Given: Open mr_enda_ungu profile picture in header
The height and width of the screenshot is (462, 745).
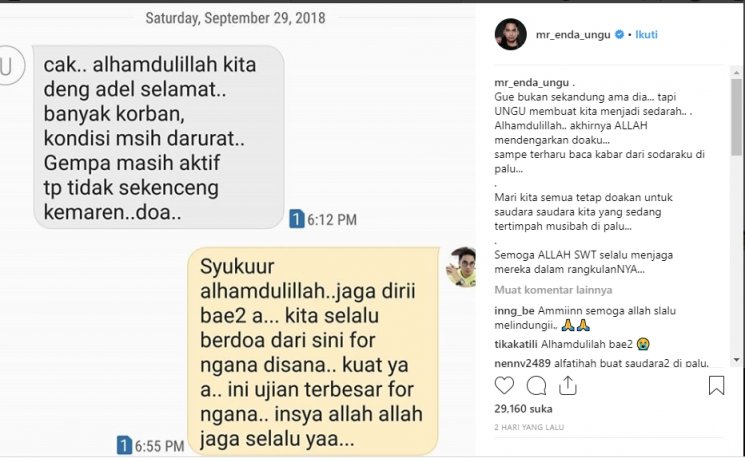Looking at the screenshot, I should [511, 34].
